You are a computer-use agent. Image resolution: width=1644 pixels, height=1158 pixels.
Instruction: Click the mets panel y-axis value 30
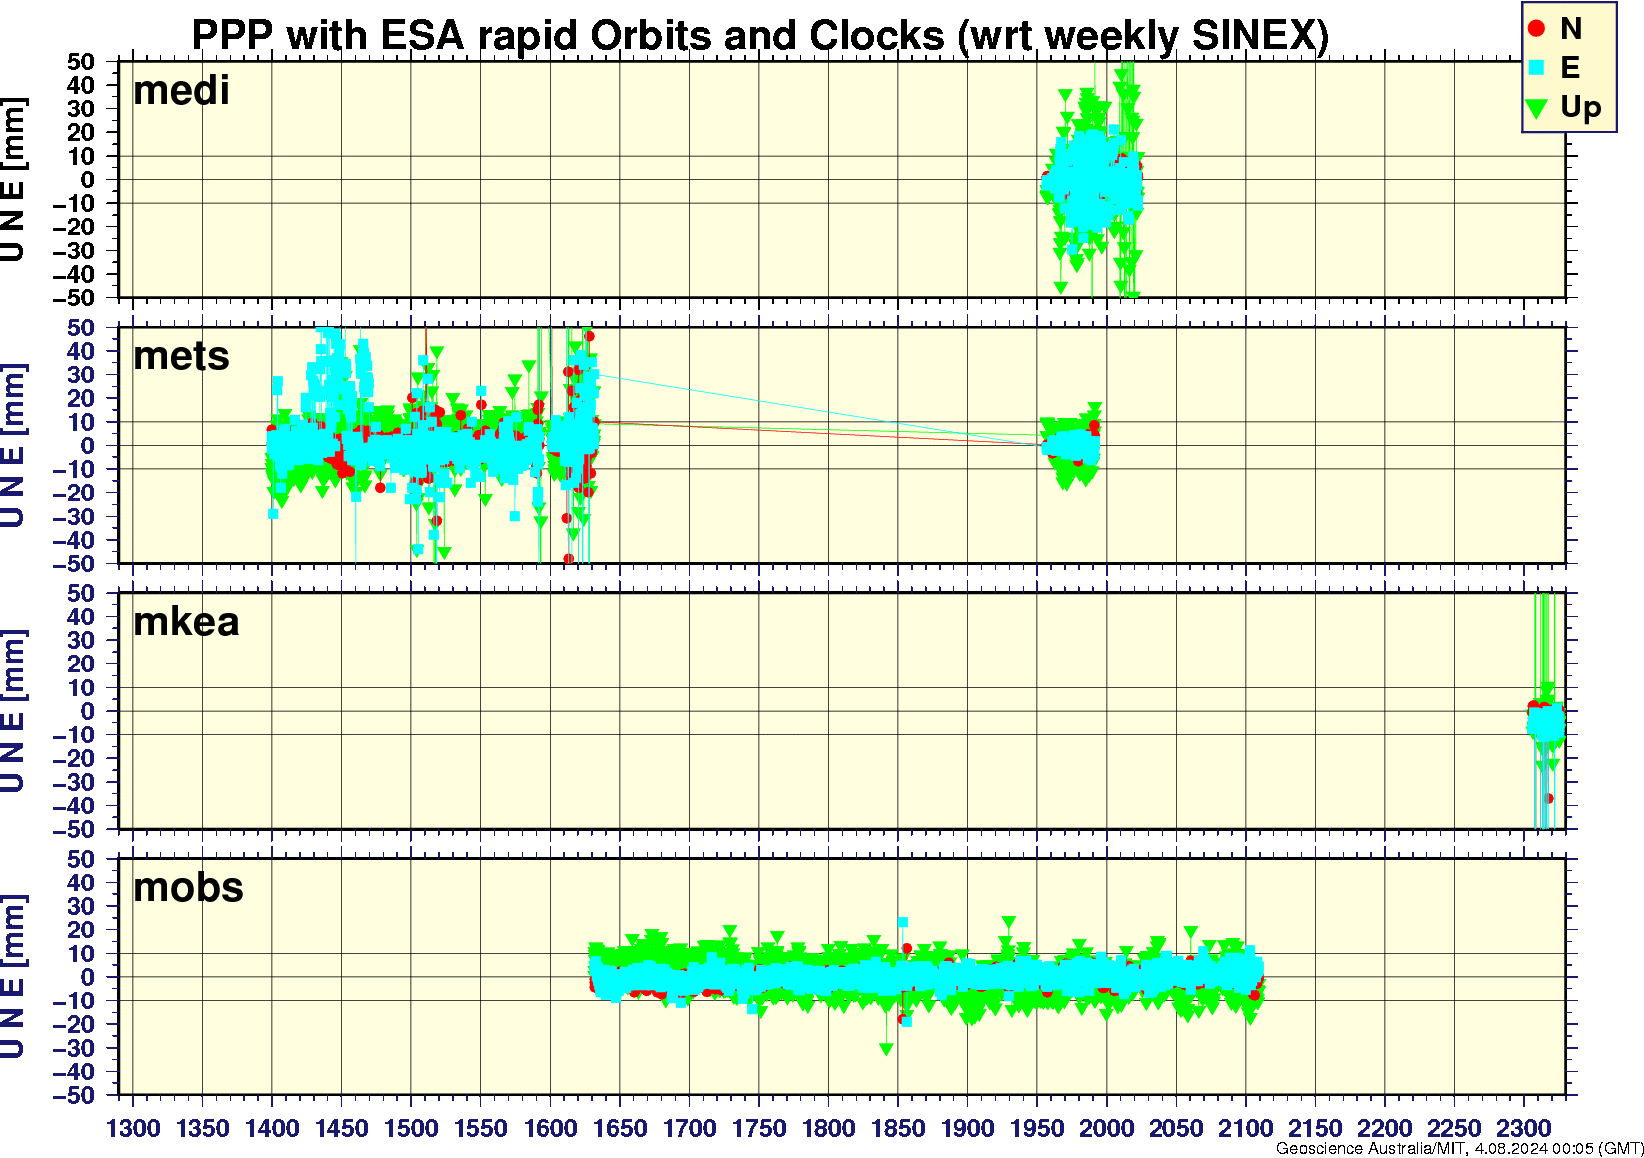81,375
